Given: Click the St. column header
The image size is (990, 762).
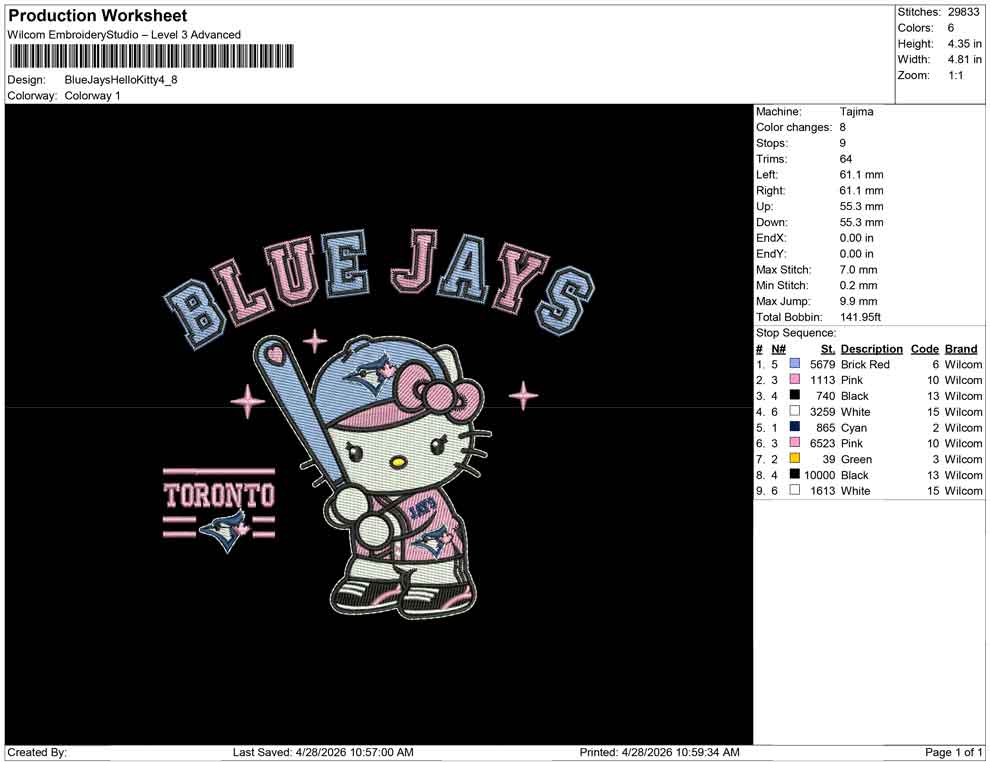Looking at the screenshot, I should point(828,349).
